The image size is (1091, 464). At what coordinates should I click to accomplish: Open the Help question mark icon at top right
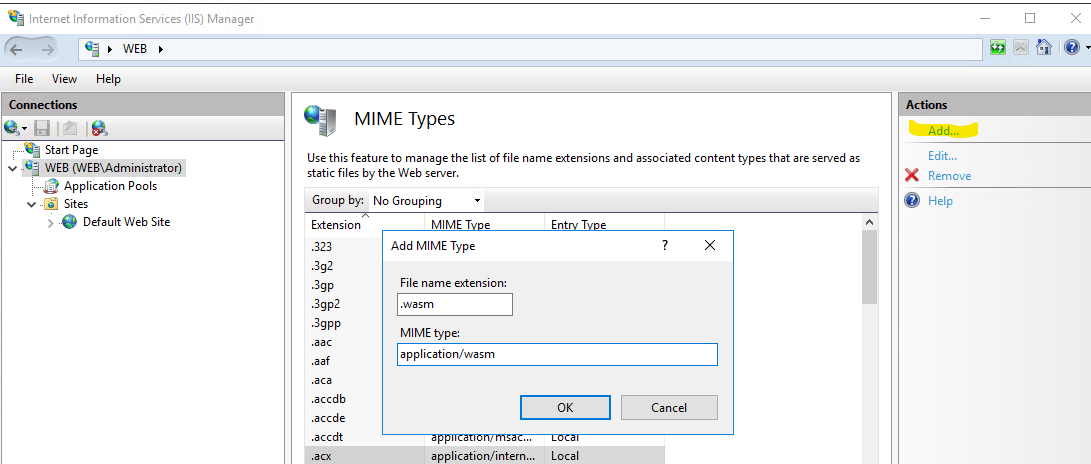pos(1072,47)
